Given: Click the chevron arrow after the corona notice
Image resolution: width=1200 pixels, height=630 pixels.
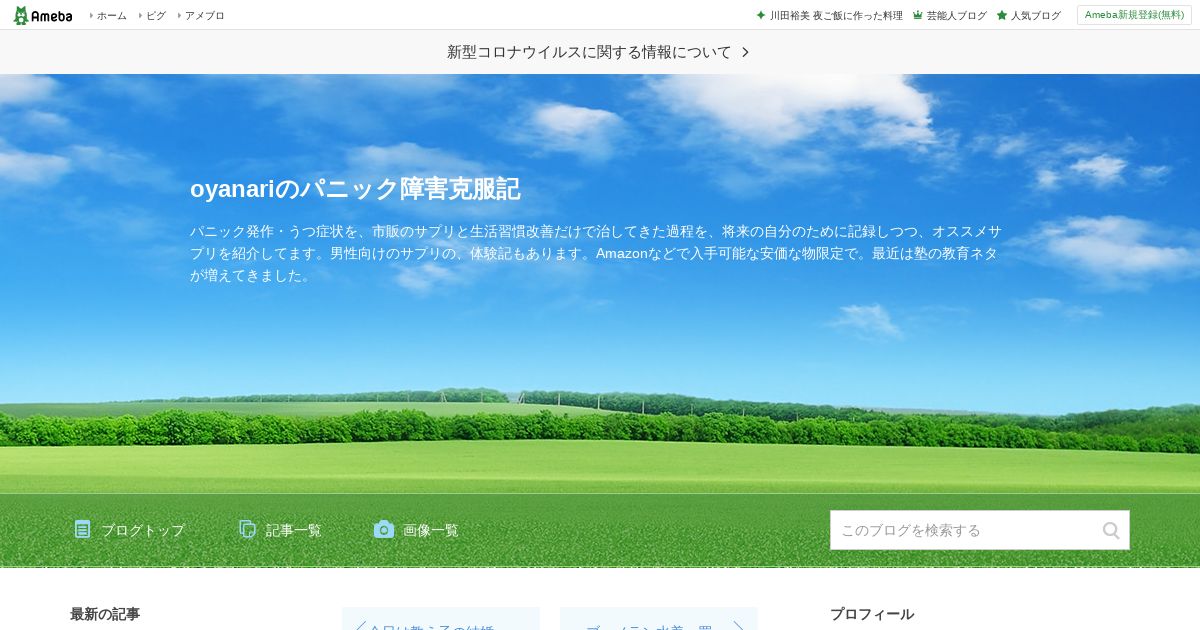Looking at the screenshot, I should pyautogui.click(x=745, y=52).
